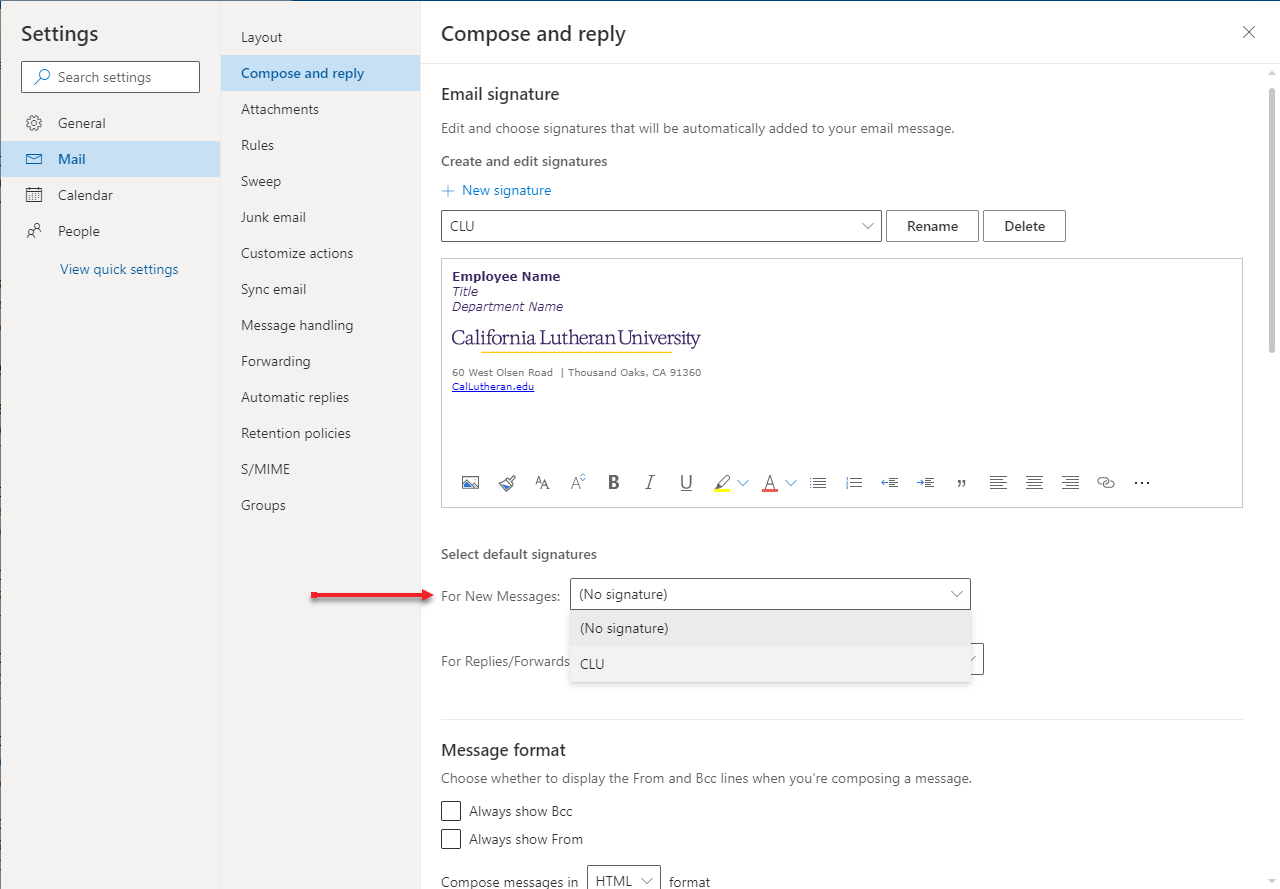Image resolution: width=1280 pixels, height=889 pixels.
Task: Open Message handling settings
Action: 320,325
